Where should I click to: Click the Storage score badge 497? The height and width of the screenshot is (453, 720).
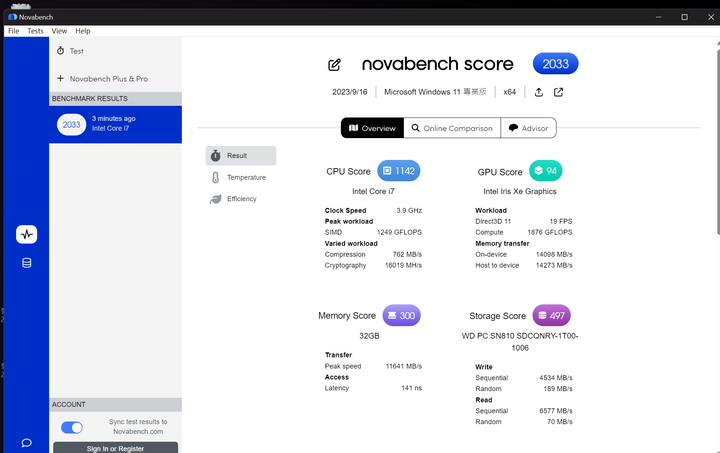(x=551, y=315)
